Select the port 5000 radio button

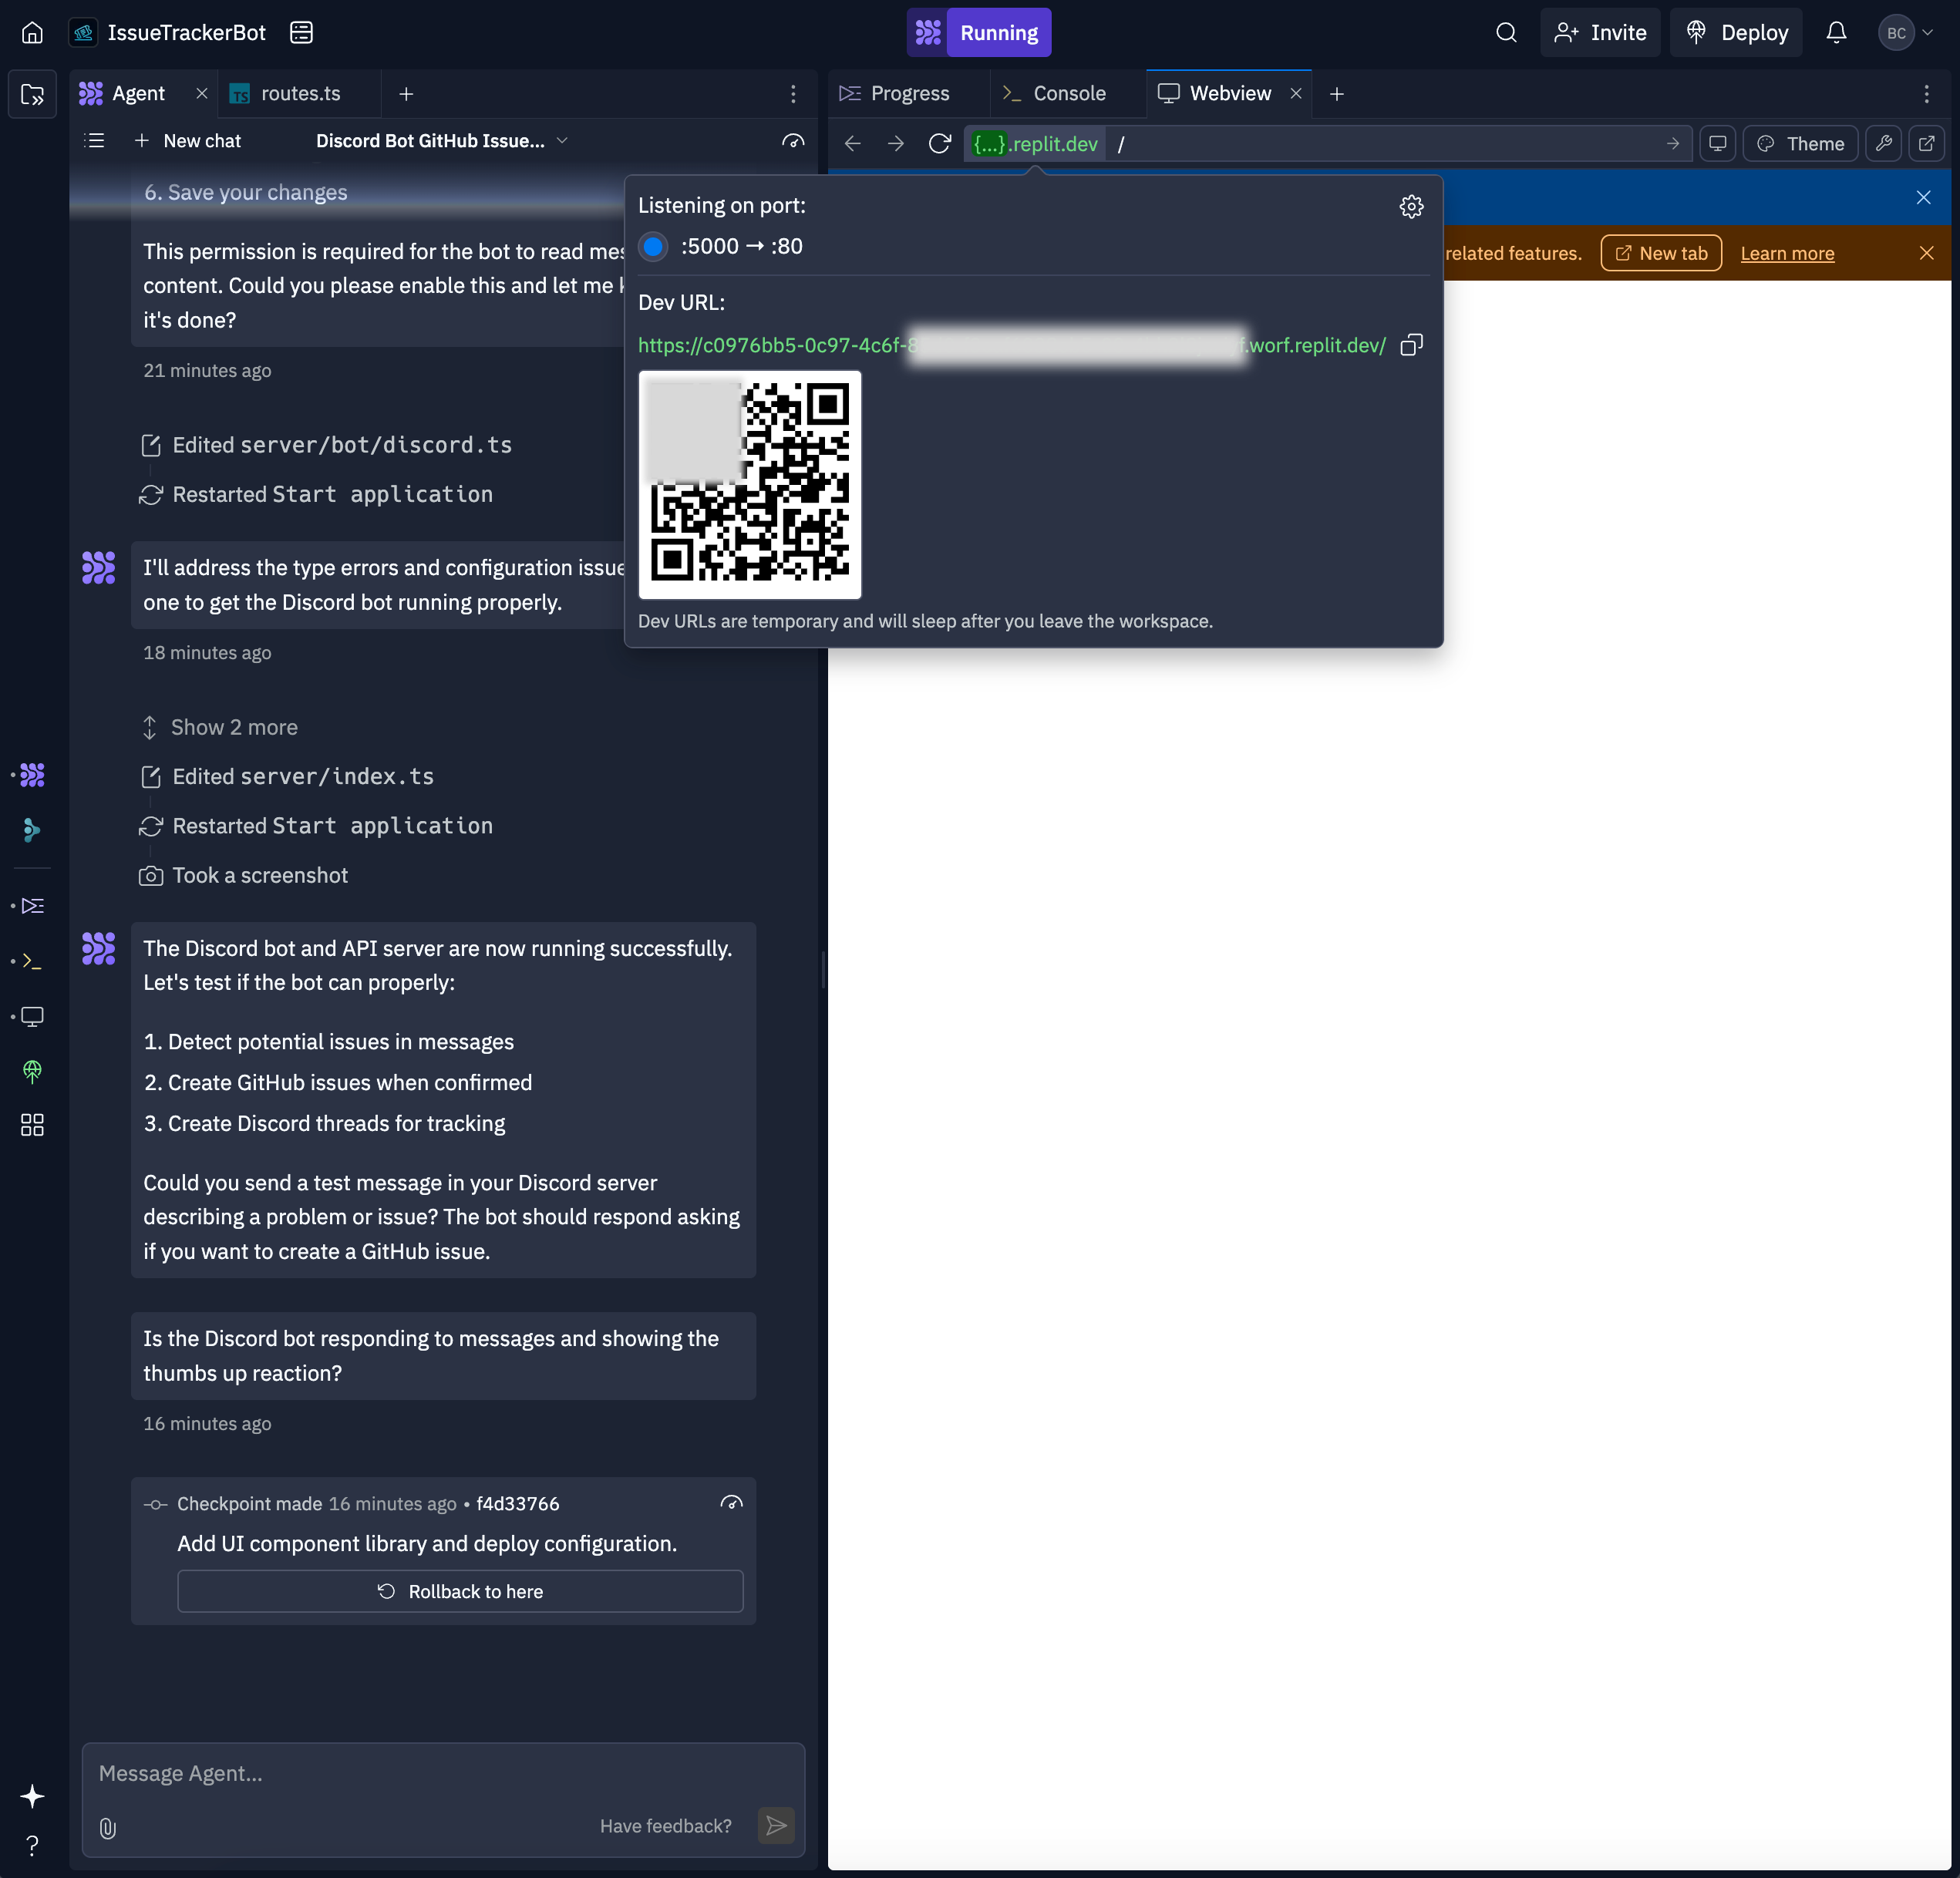tap(653, 246)
